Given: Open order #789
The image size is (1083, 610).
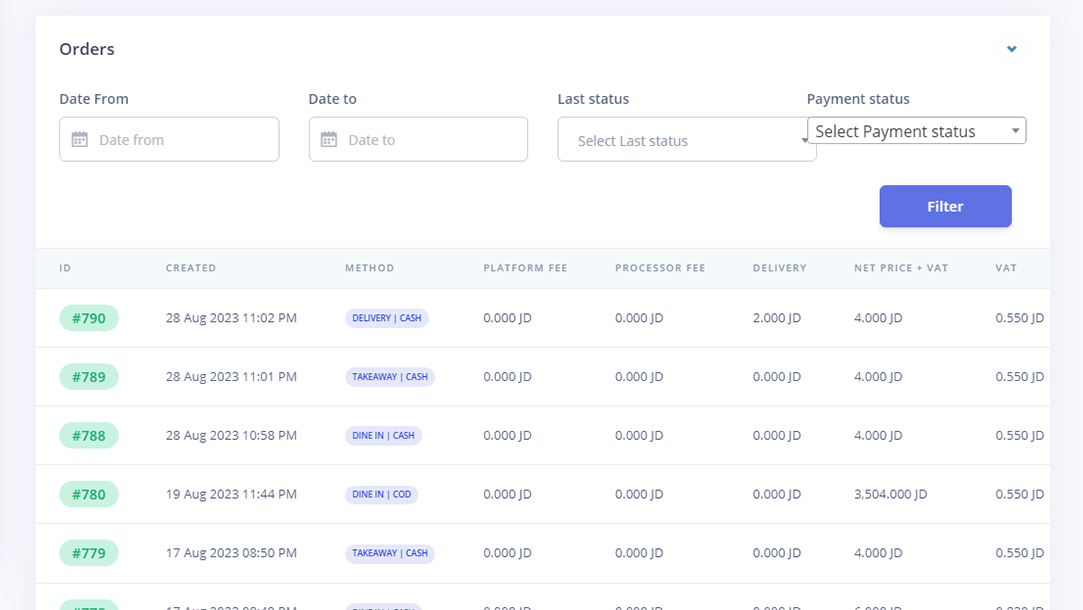Looking at the screenshot, I should pos(89,377).
